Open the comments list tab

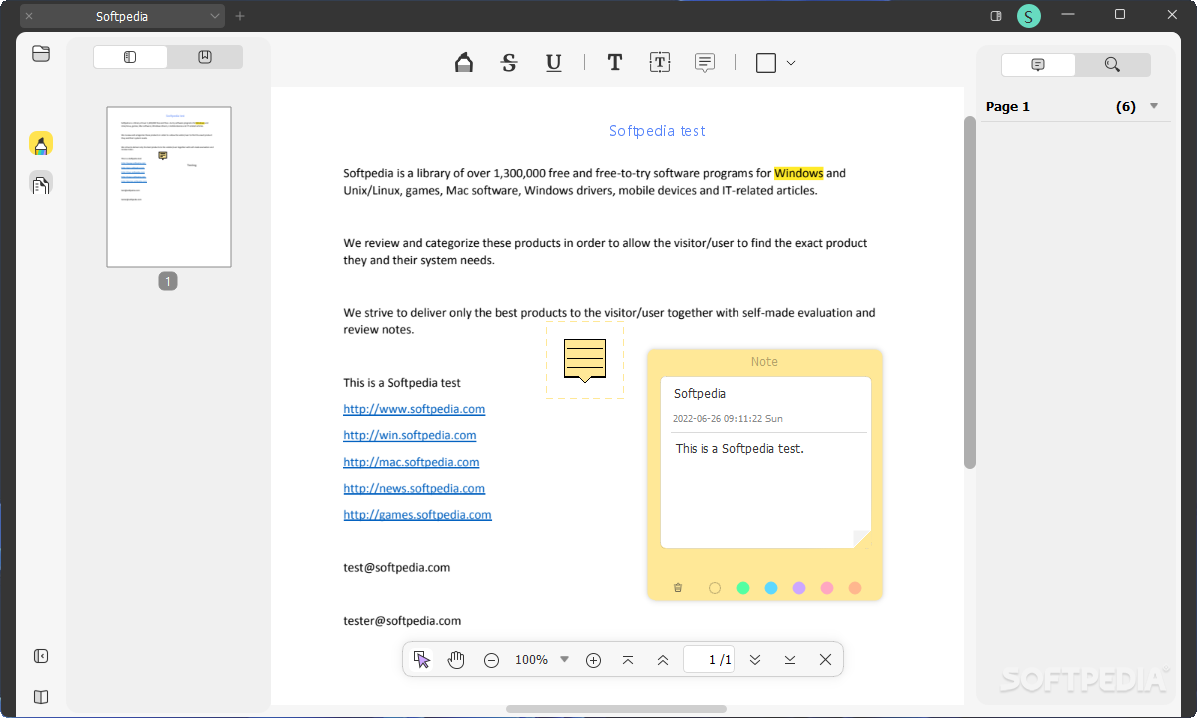(1037, 65)
